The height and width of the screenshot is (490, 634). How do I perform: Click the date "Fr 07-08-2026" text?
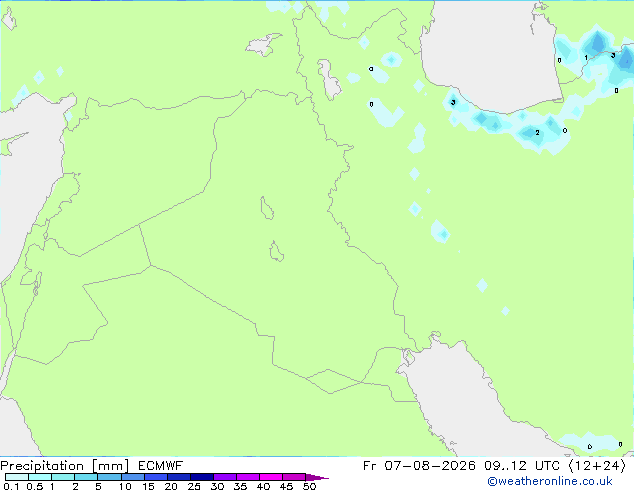pyautogui.click(x=419, y=466)
